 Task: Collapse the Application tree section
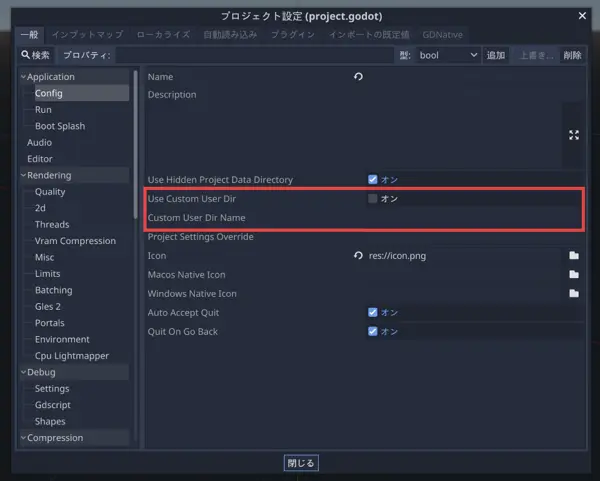[x=23, y=77]
